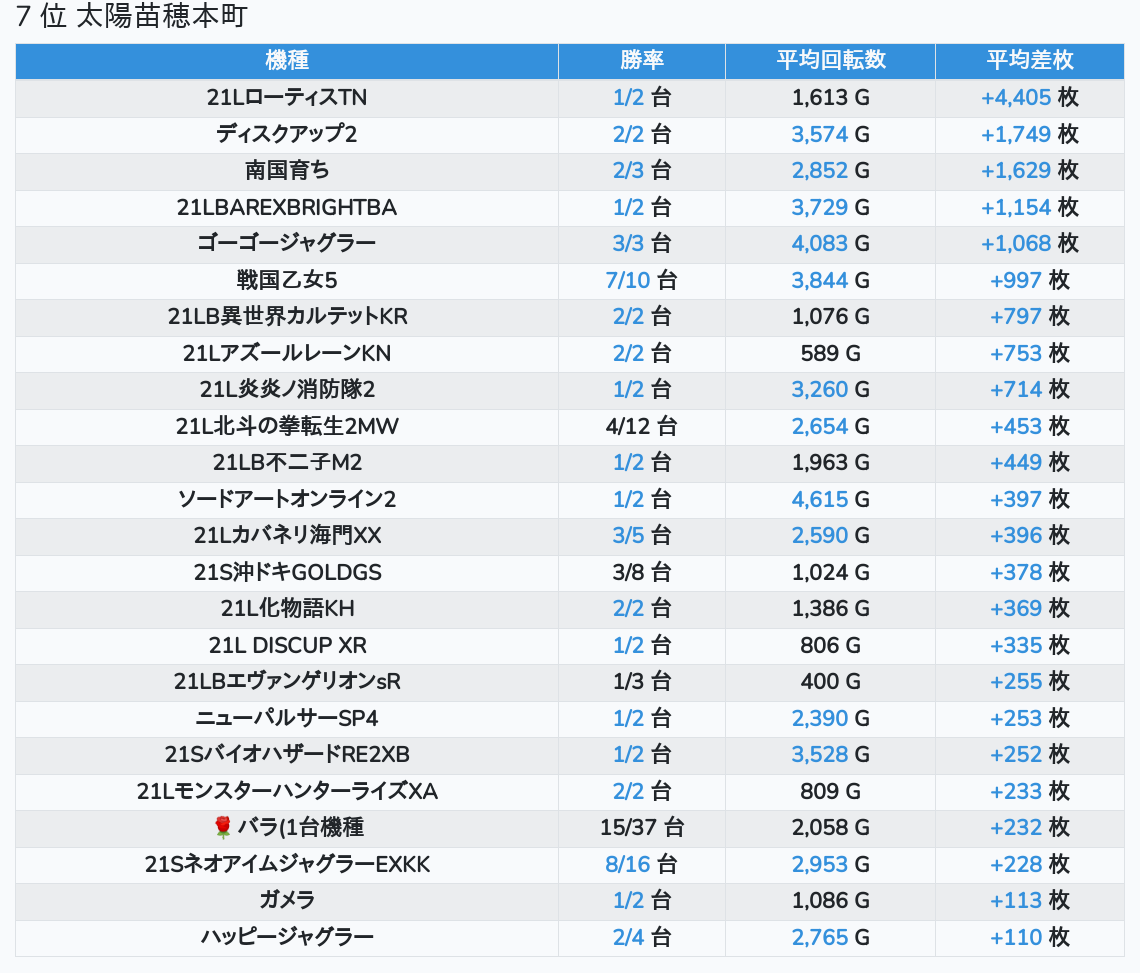Click the 8/16 台 win rate value
The image size is (1140, 973).
[x=641, y=865]
